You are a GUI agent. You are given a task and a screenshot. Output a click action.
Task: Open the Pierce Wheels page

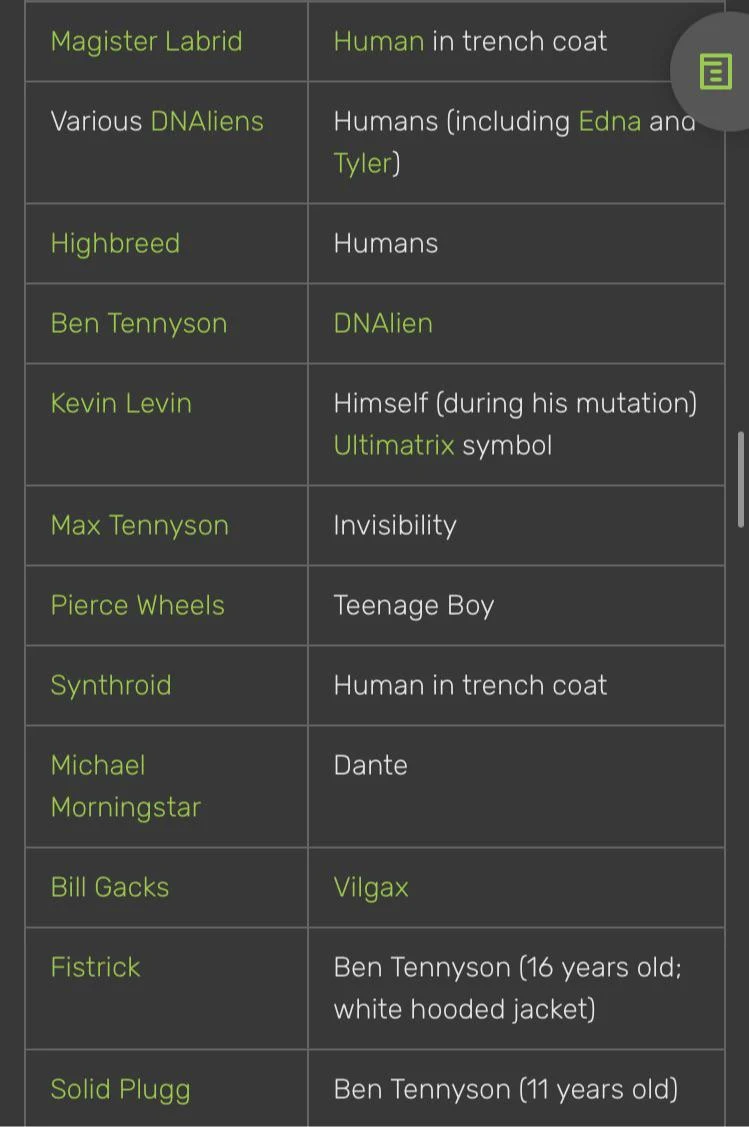[138, 605]
